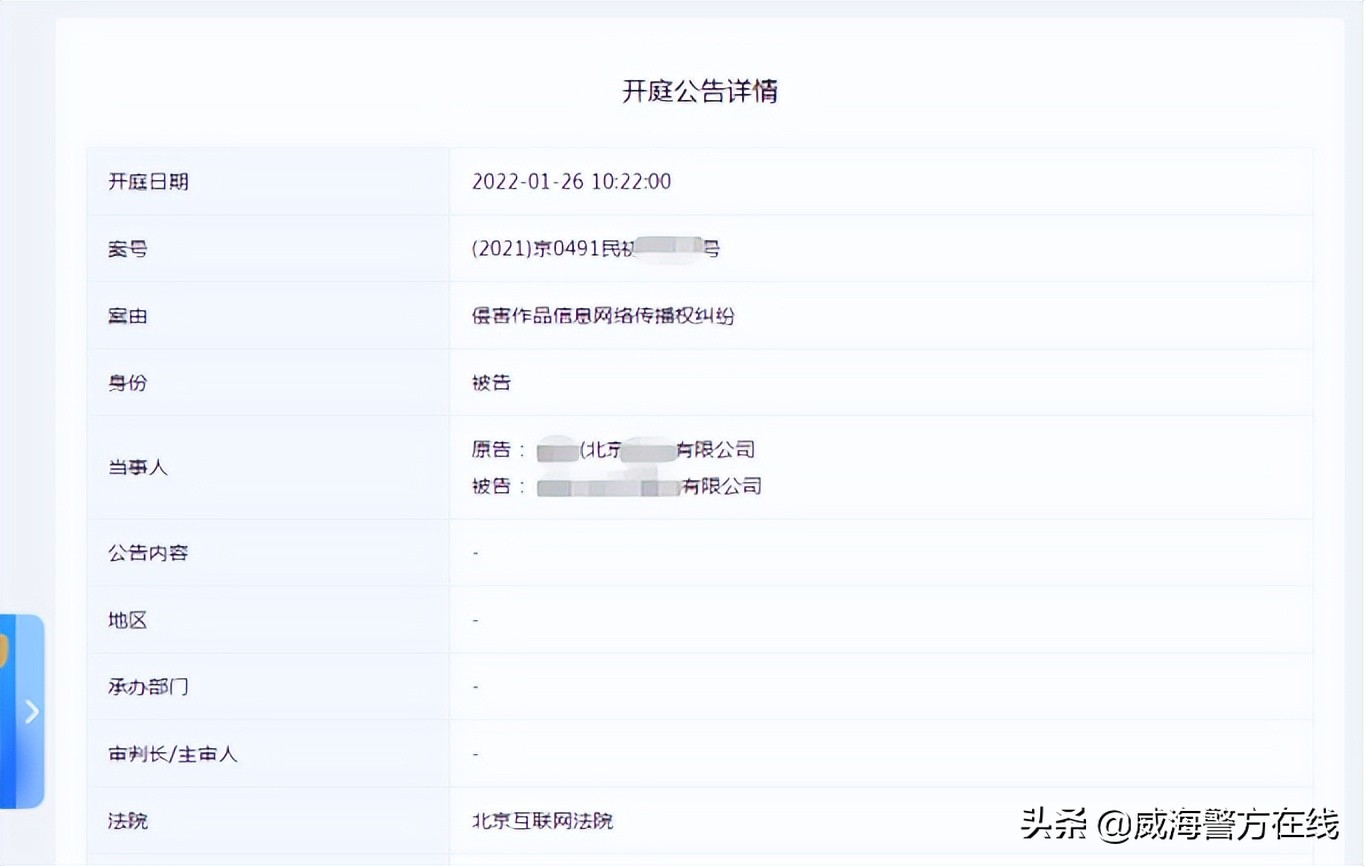The image size is (1364, 866).
Task: Click the case number (2021)京0491民初 value
Action: (595, 248)
